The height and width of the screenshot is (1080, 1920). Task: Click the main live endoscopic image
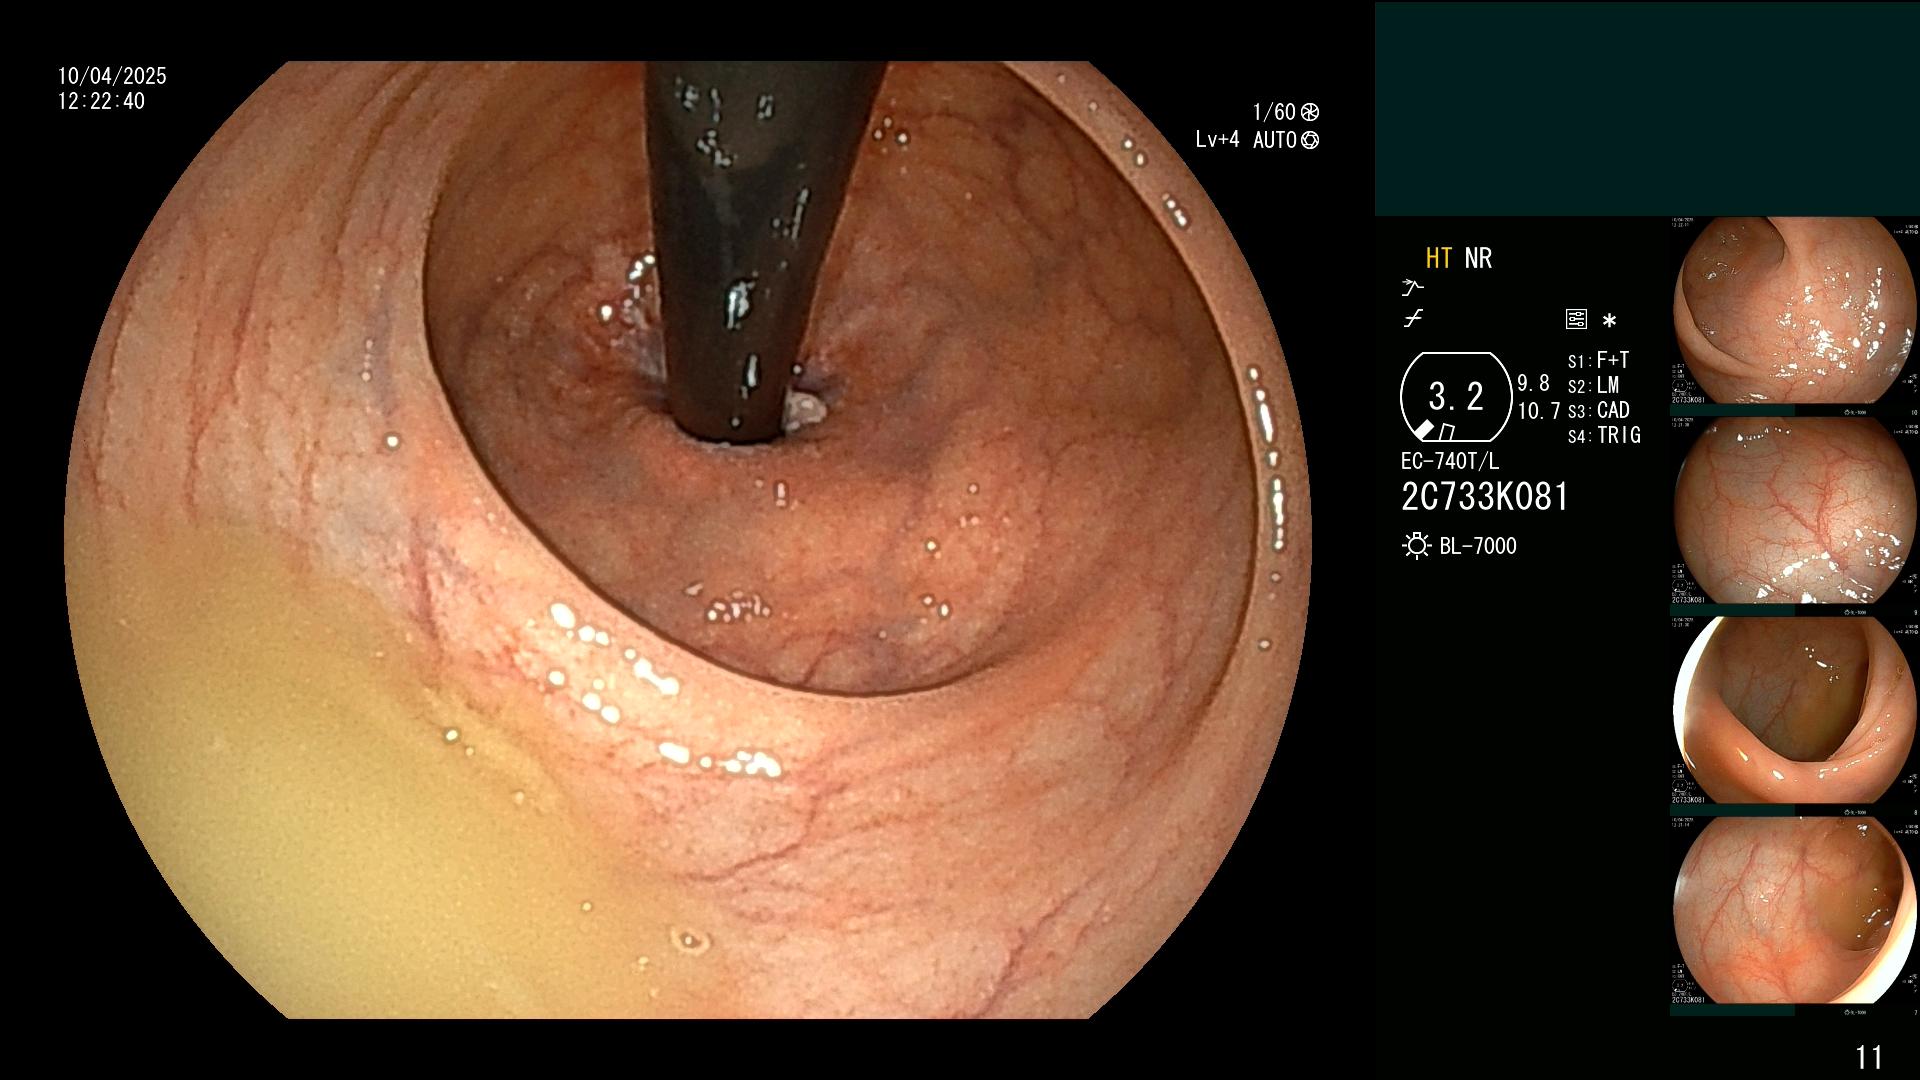point(688,540)
